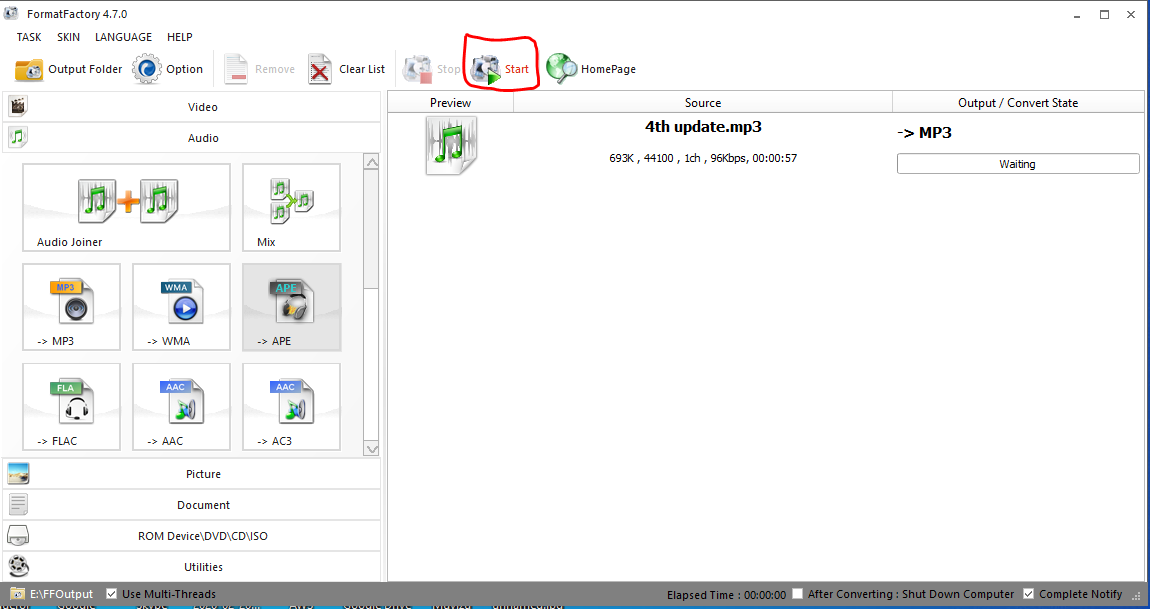Toggle the Complete Notify checkbox
The width and height of the screenshot is (1150, 609).
click(x=1029, y=594)
